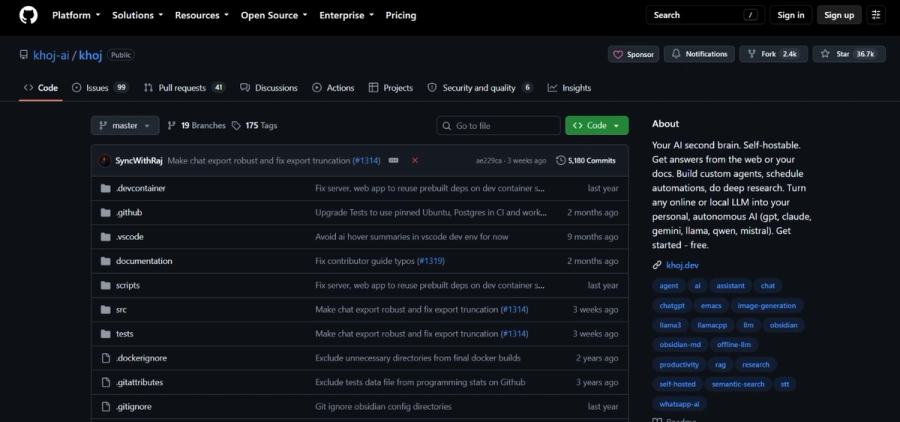Open appearance settings icon beside Sign up
This screenshot has height=422, width=900.
(876, 16)
